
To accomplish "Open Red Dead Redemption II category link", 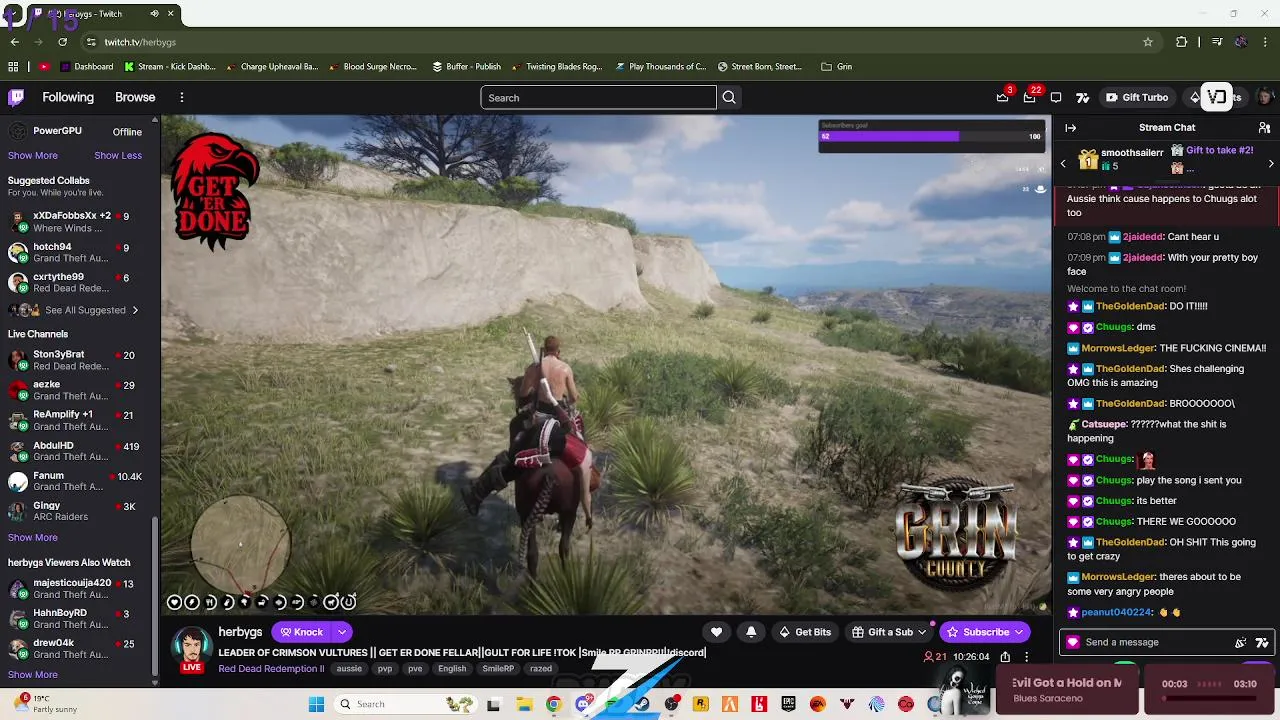I will 271,669.
